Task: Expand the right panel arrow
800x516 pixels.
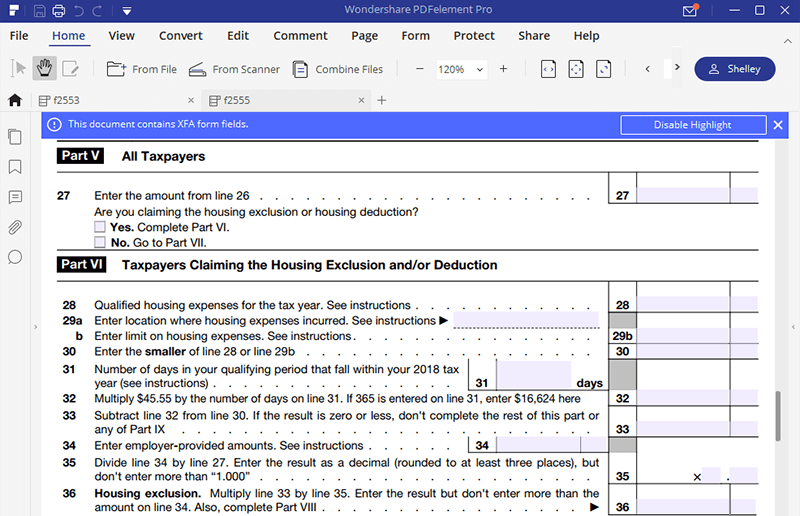Action: 793,327
